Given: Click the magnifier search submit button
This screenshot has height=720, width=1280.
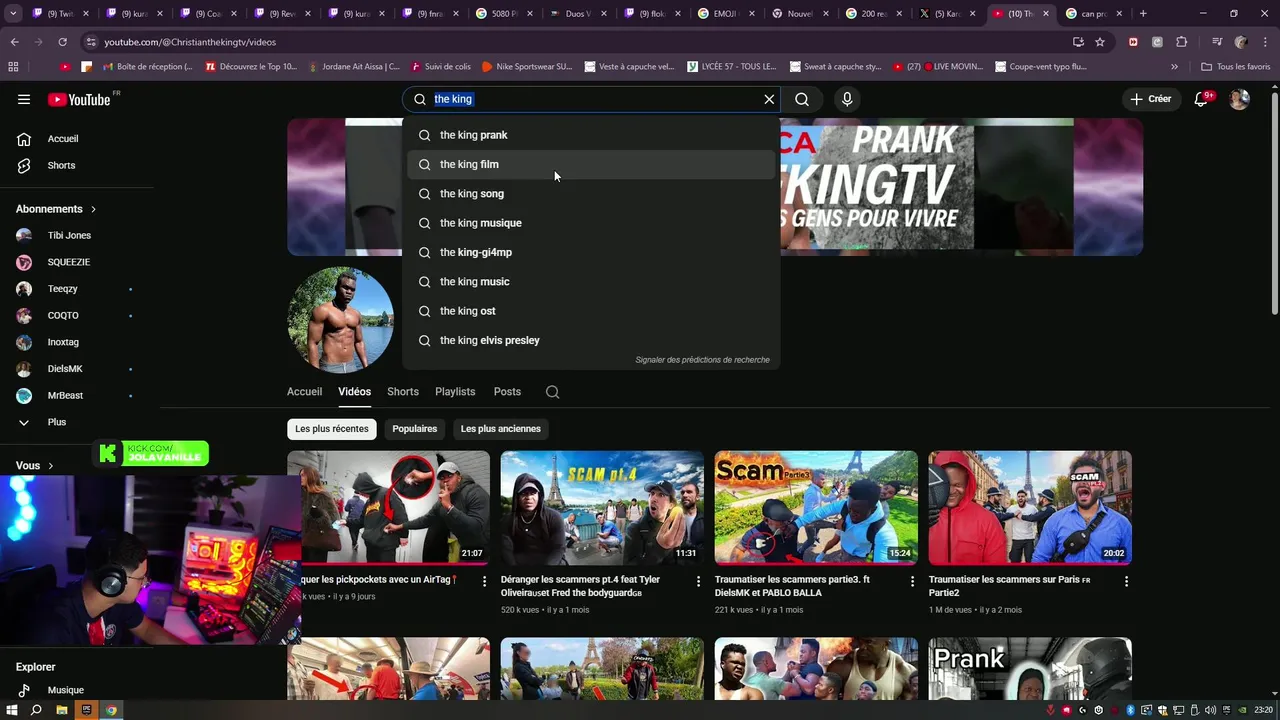Looking at the screenshot, I should (x=802, y=99).
